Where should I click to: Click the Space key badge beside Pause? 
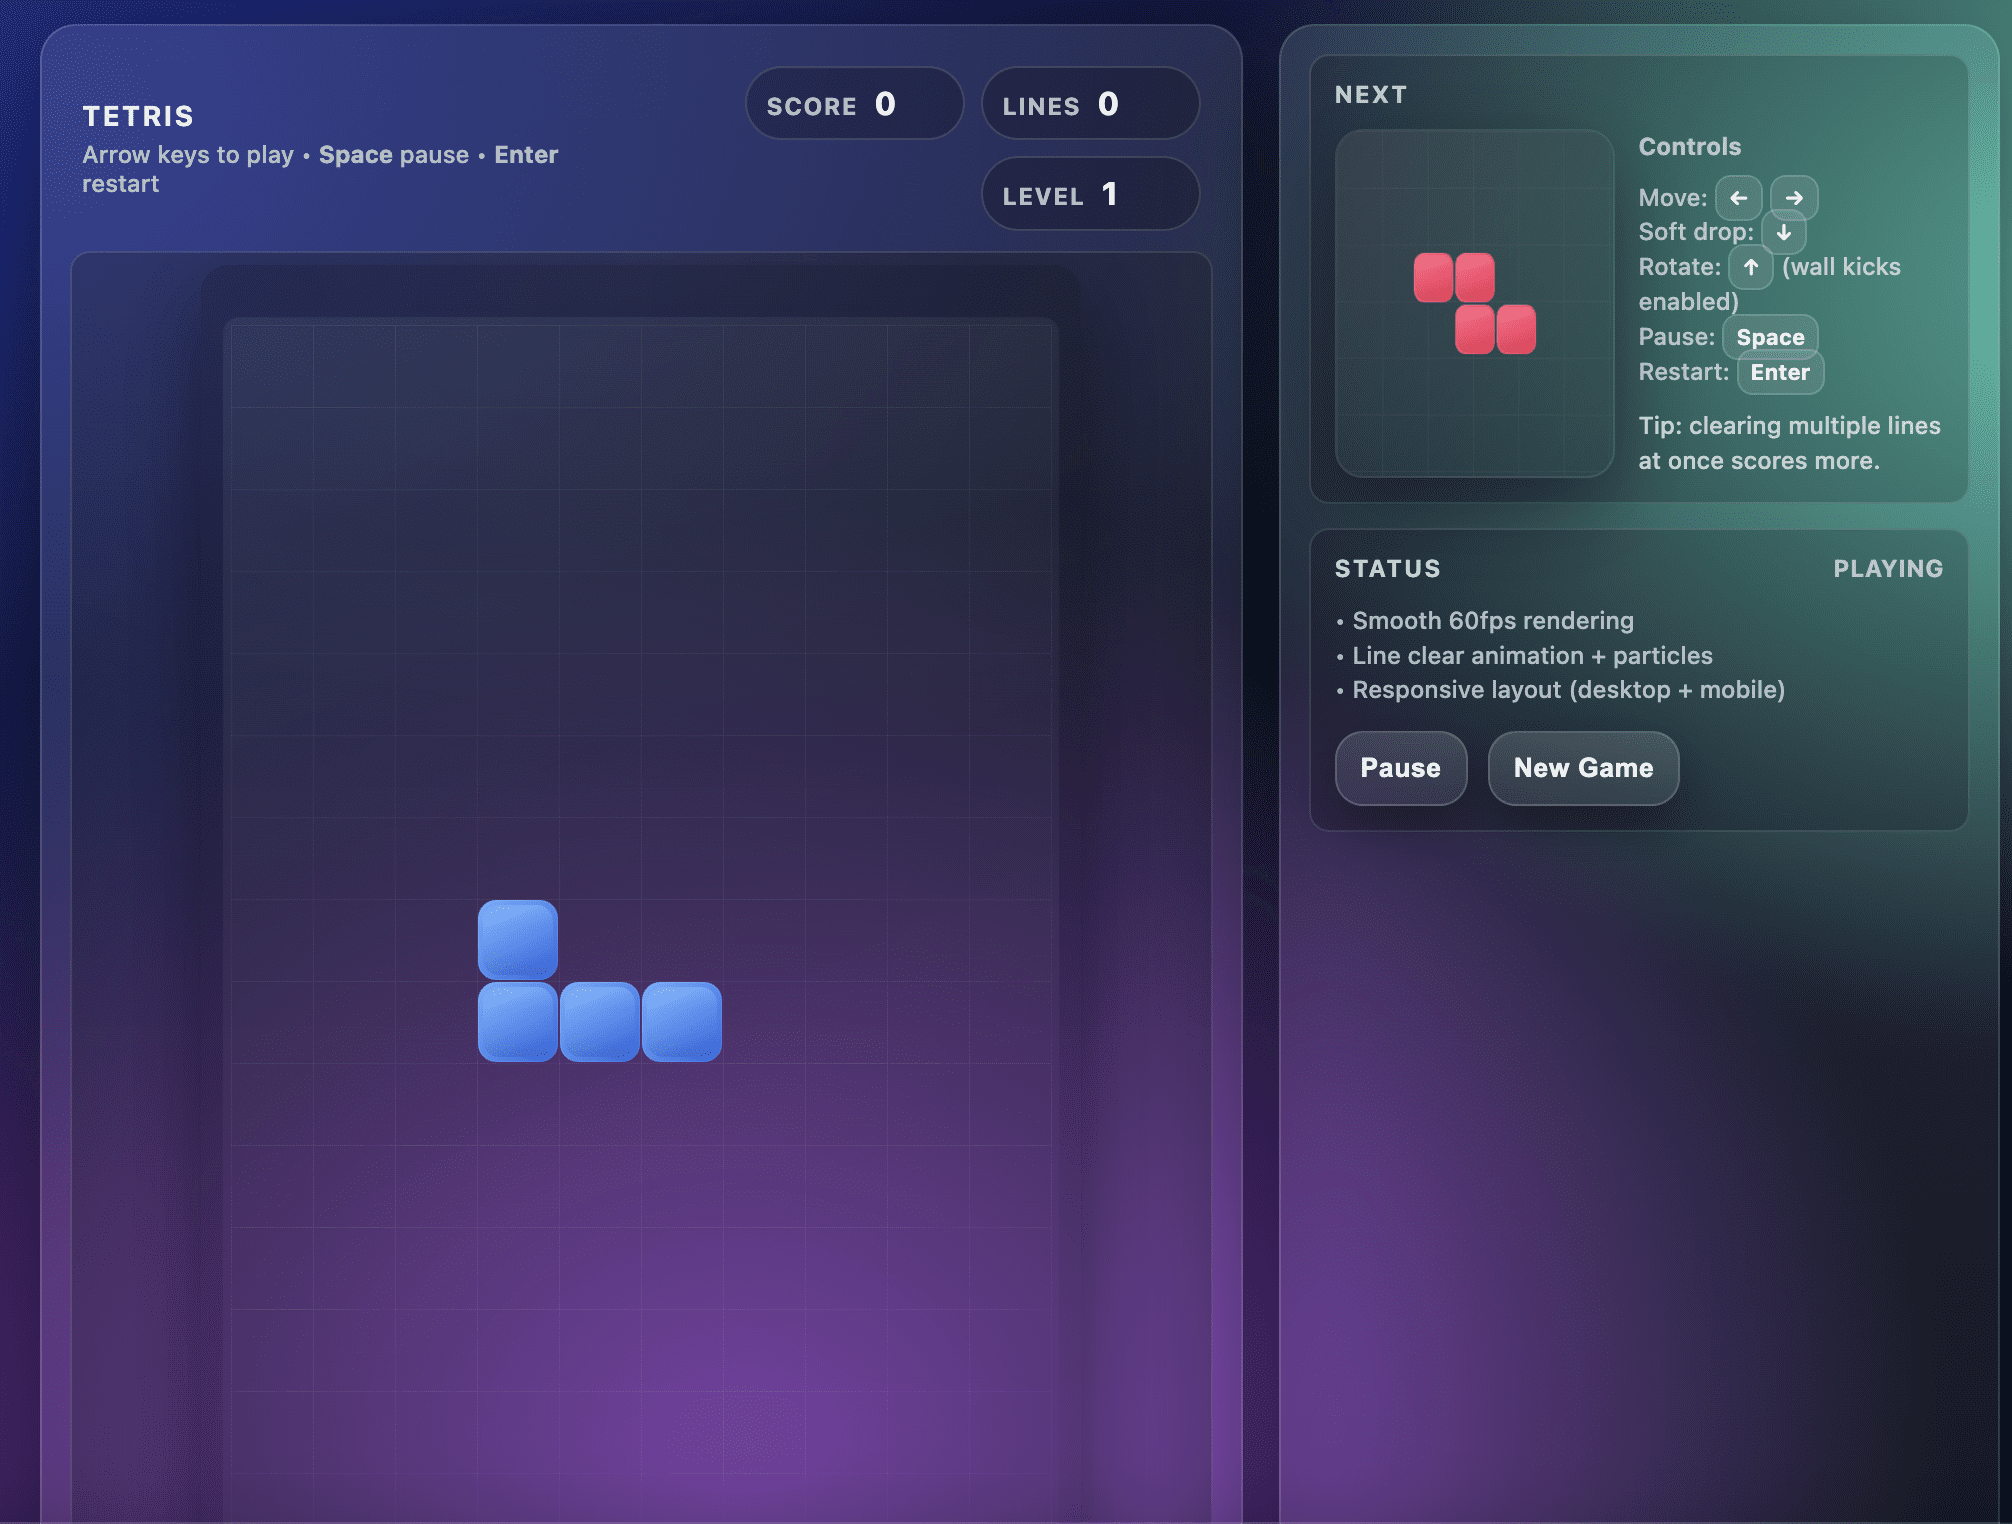(1770, 336)
